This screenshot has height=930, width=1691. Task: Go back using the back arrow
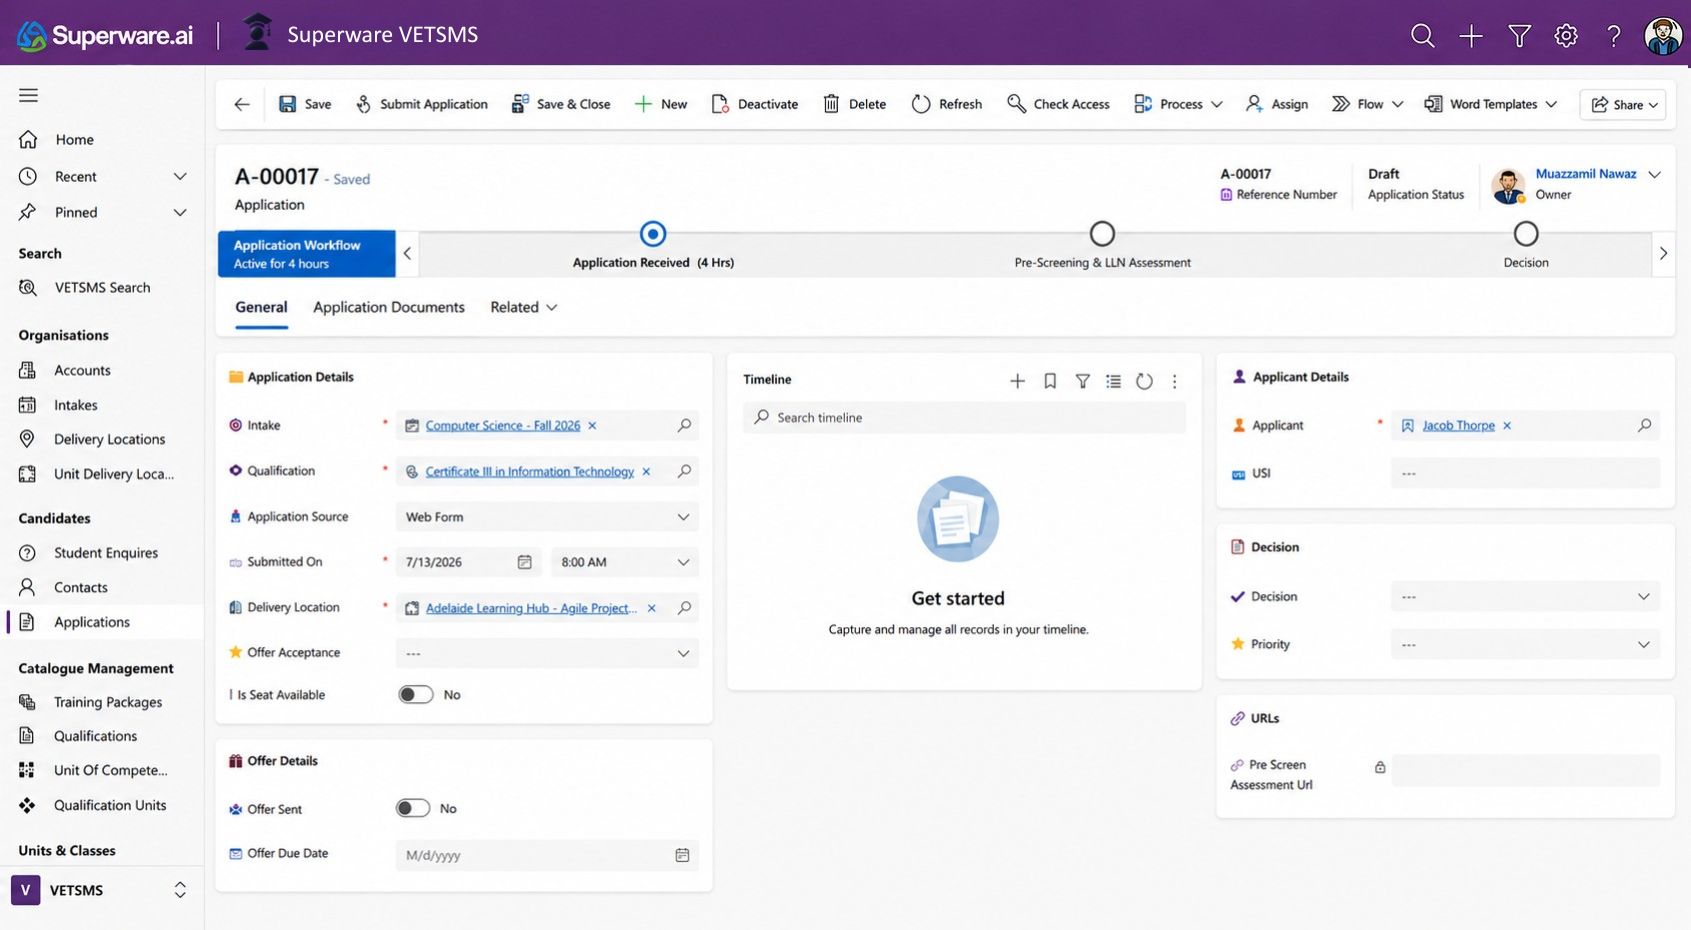click(x=242, y=104)
